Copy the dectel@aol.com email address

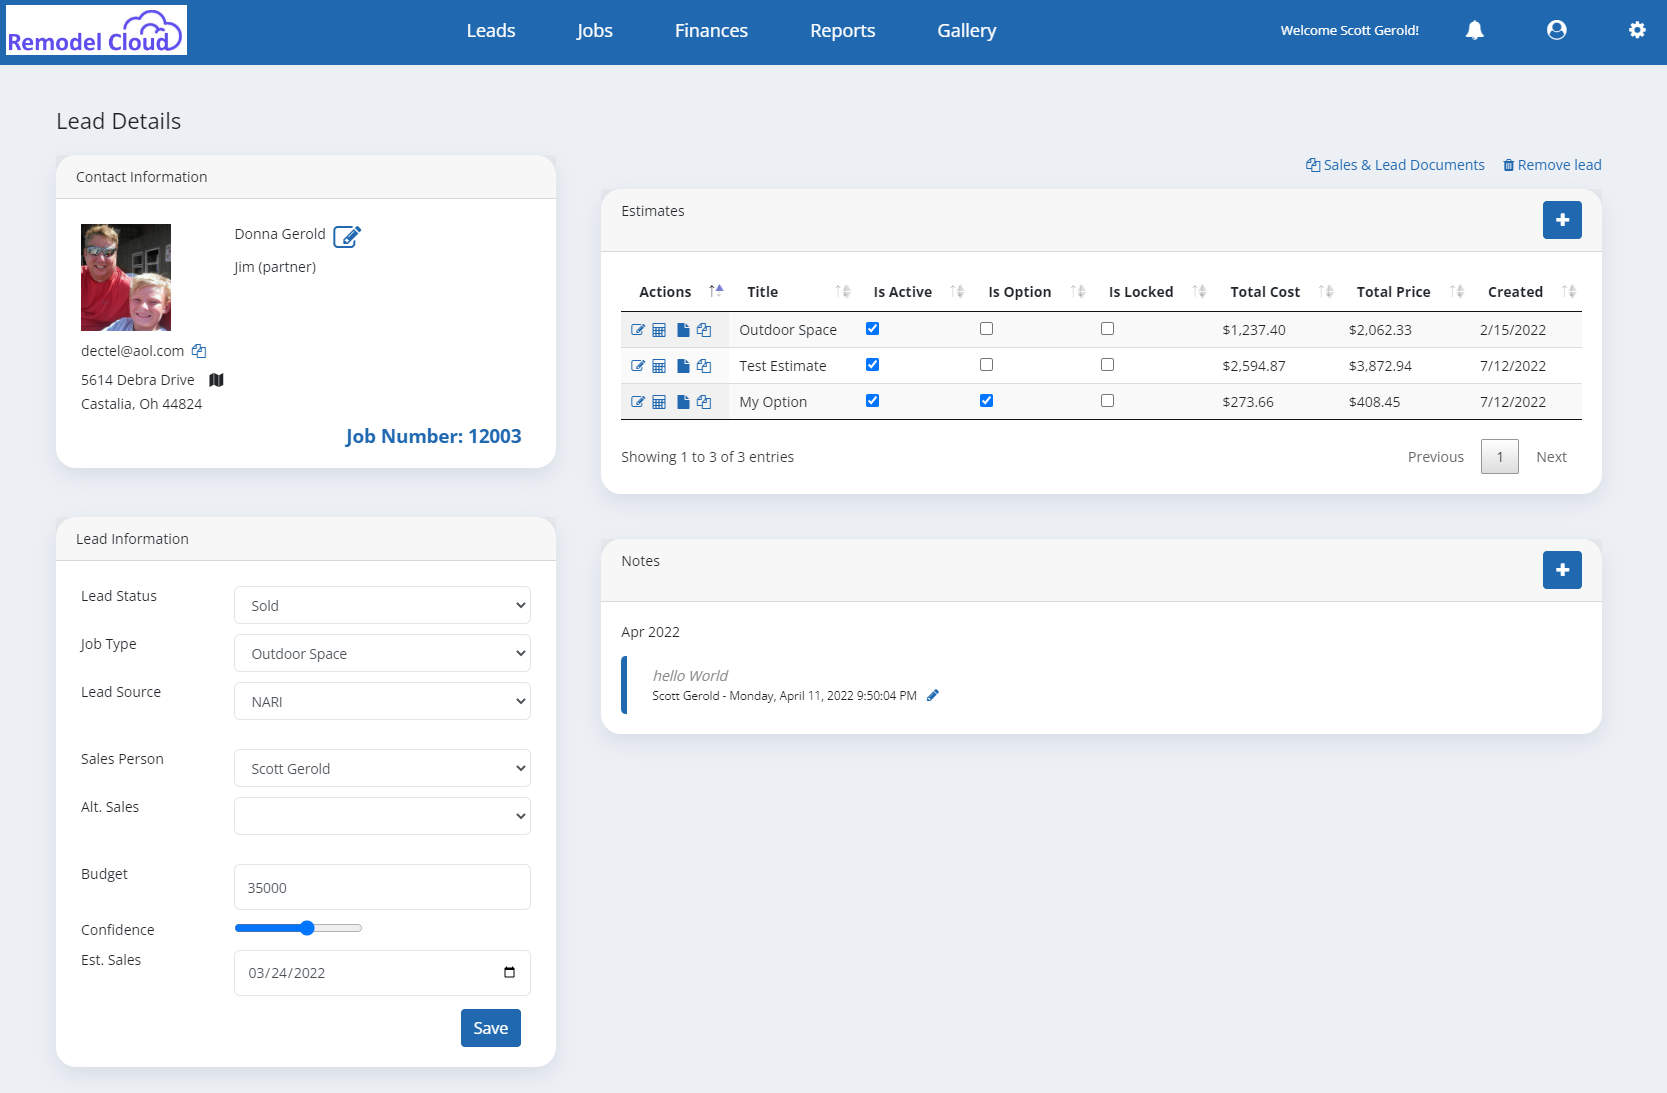pyautogui.click(x=199, y=351)
